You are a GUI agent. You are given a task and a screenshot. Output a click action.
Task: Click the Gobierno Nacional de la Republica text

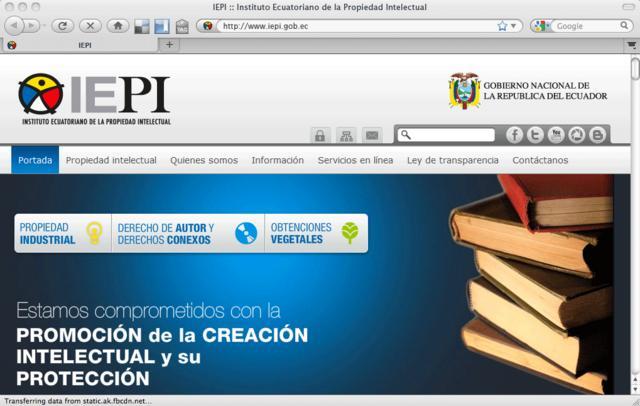(x=545, y=91)
